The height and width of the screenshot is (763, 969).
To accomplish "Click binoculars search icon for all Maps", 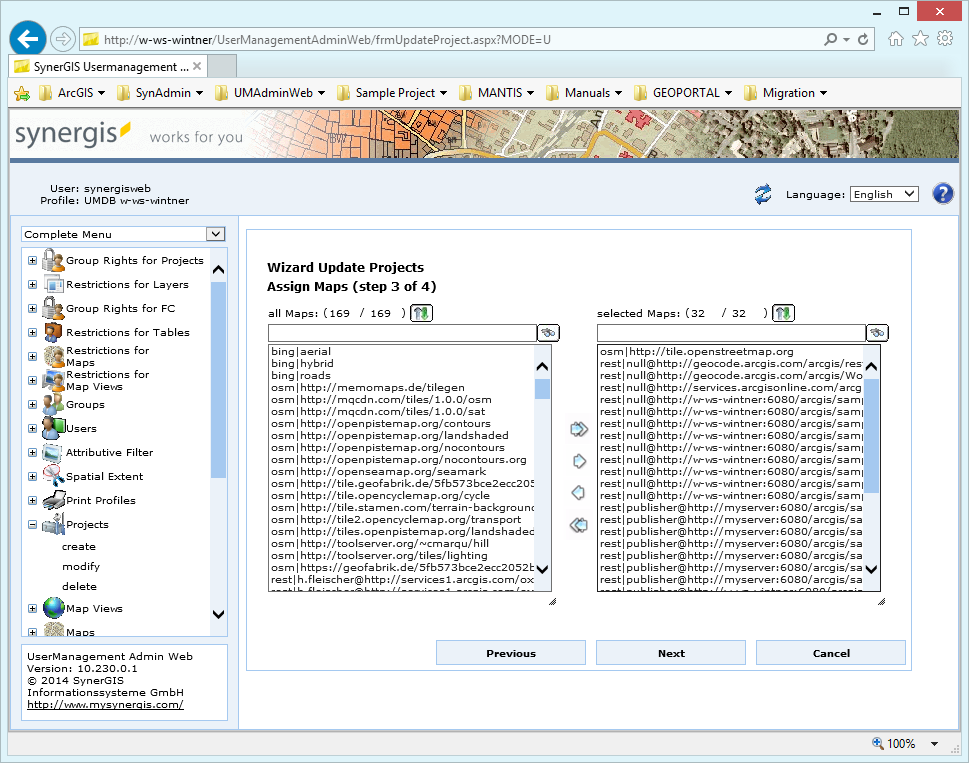I will [548, 333].
